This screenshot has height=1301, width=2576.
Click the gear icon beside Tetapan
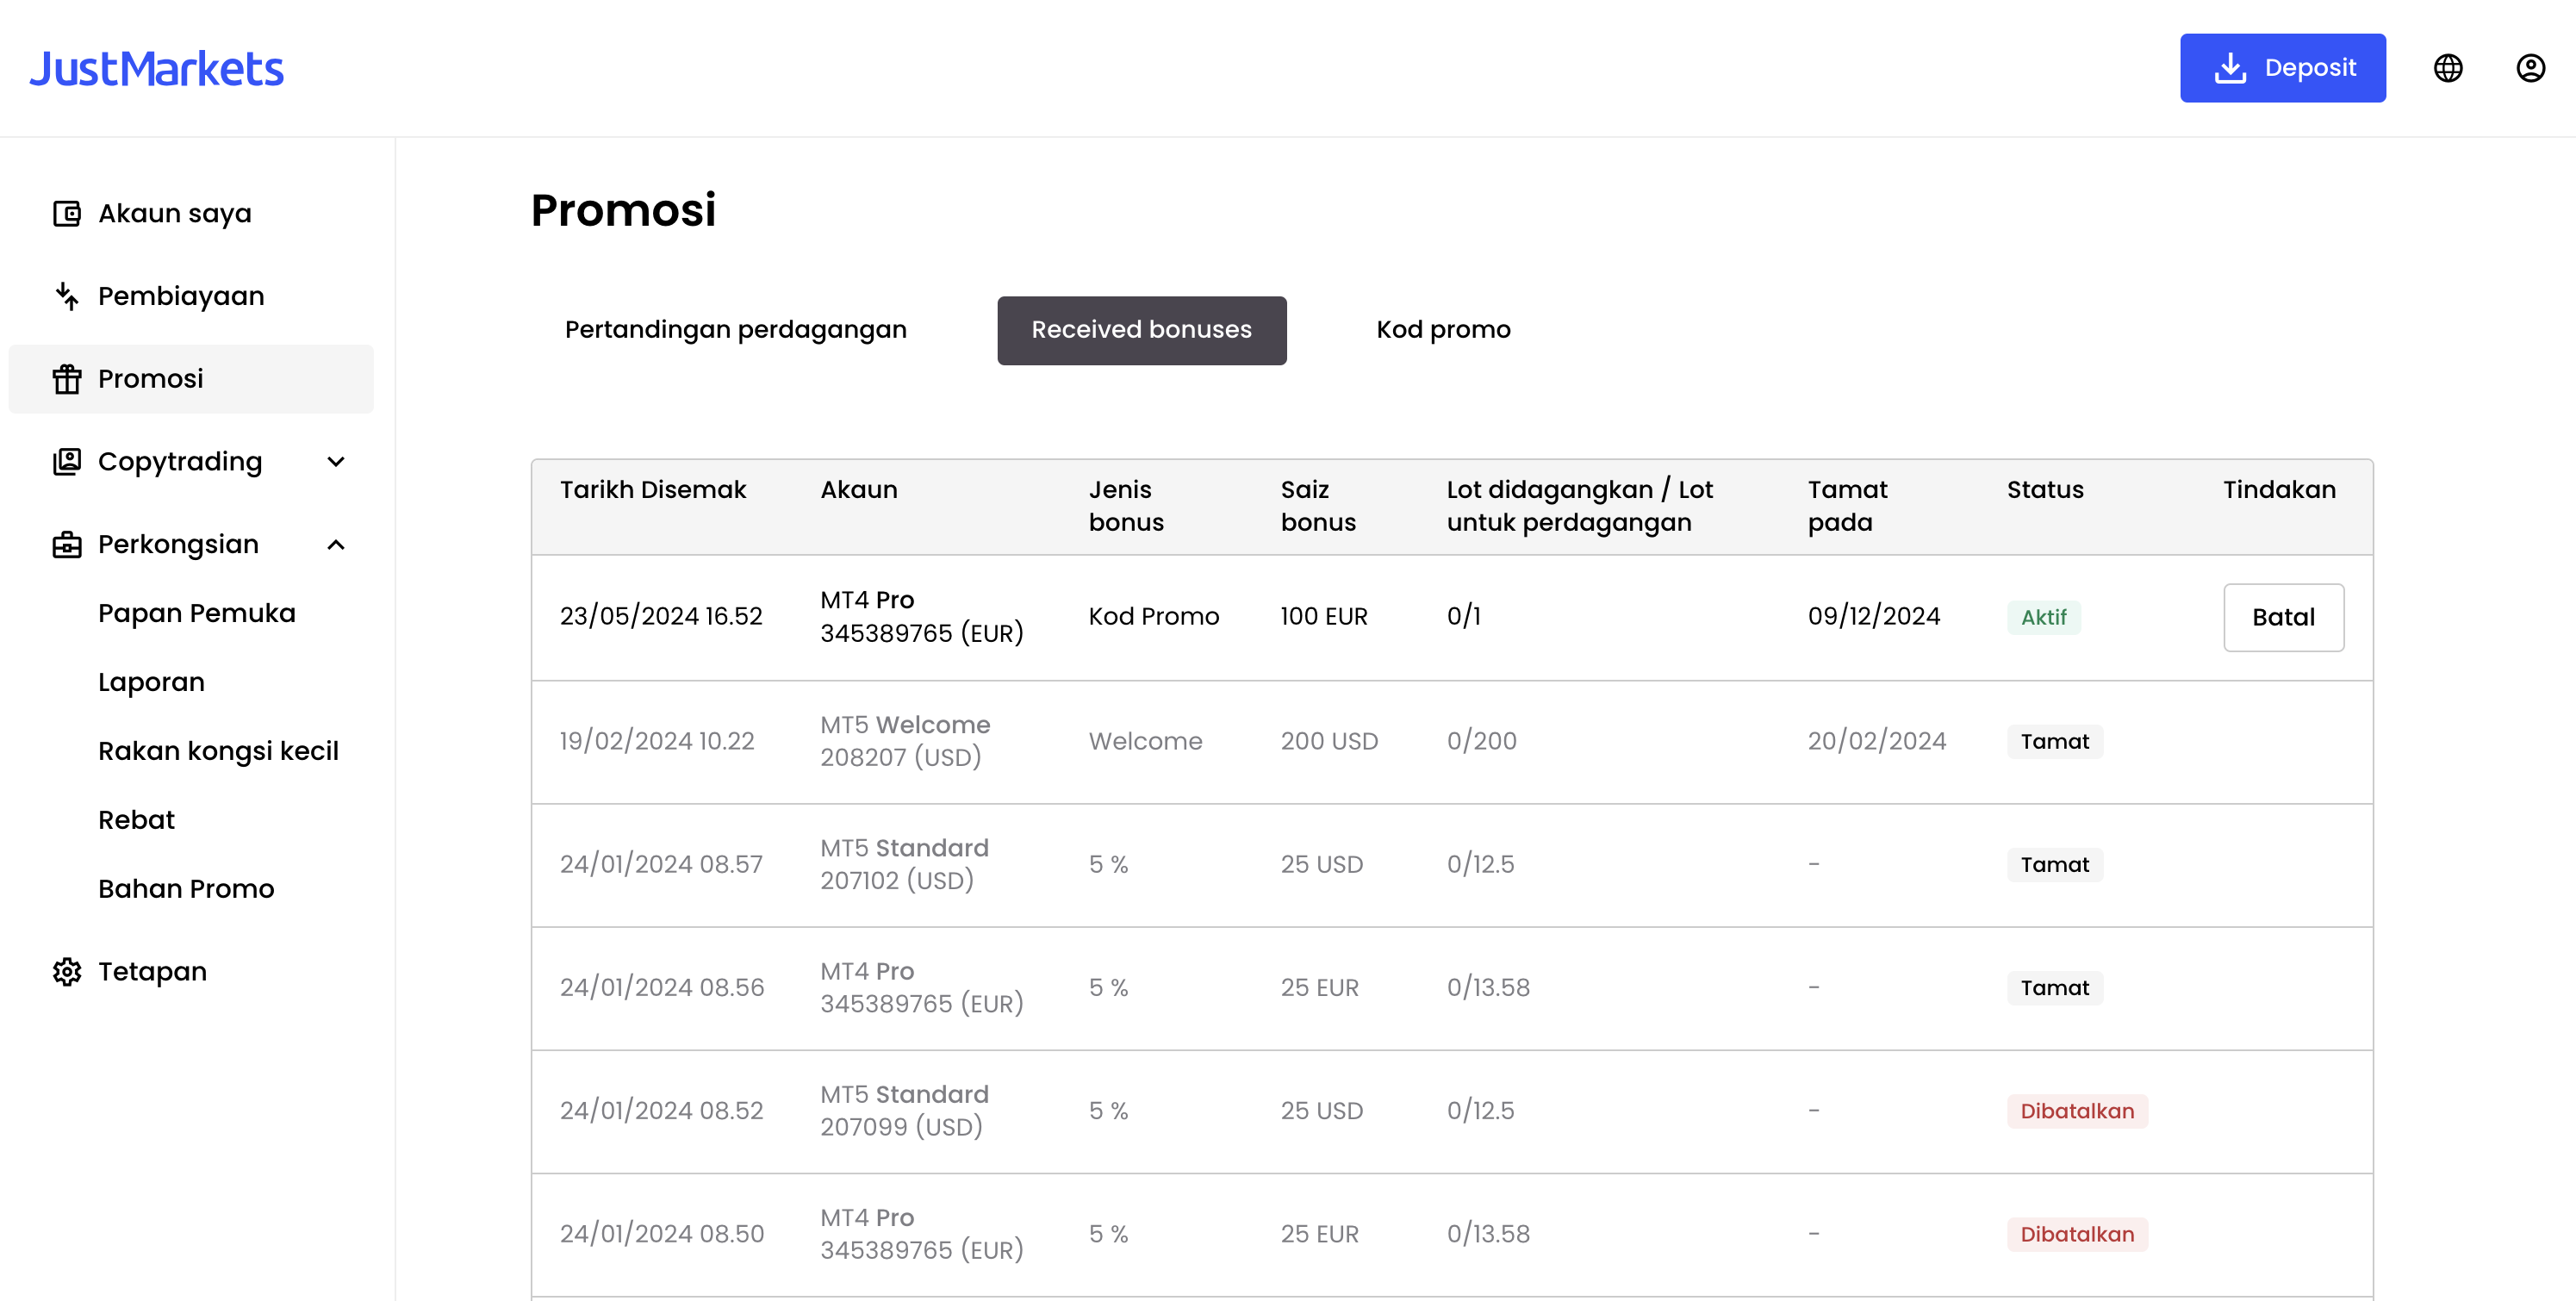point(67,972)
